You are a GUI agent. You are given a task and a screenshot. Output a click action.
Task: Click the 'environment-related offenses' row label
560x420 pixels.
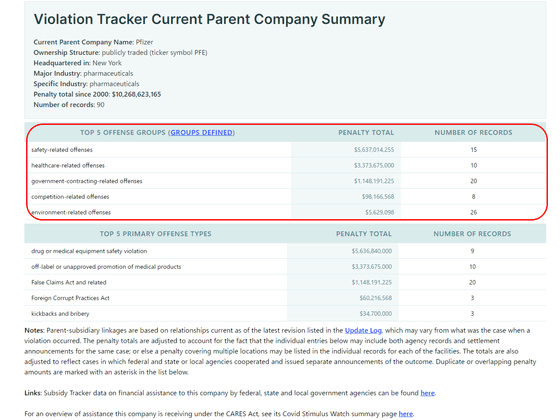coord(71,212)
